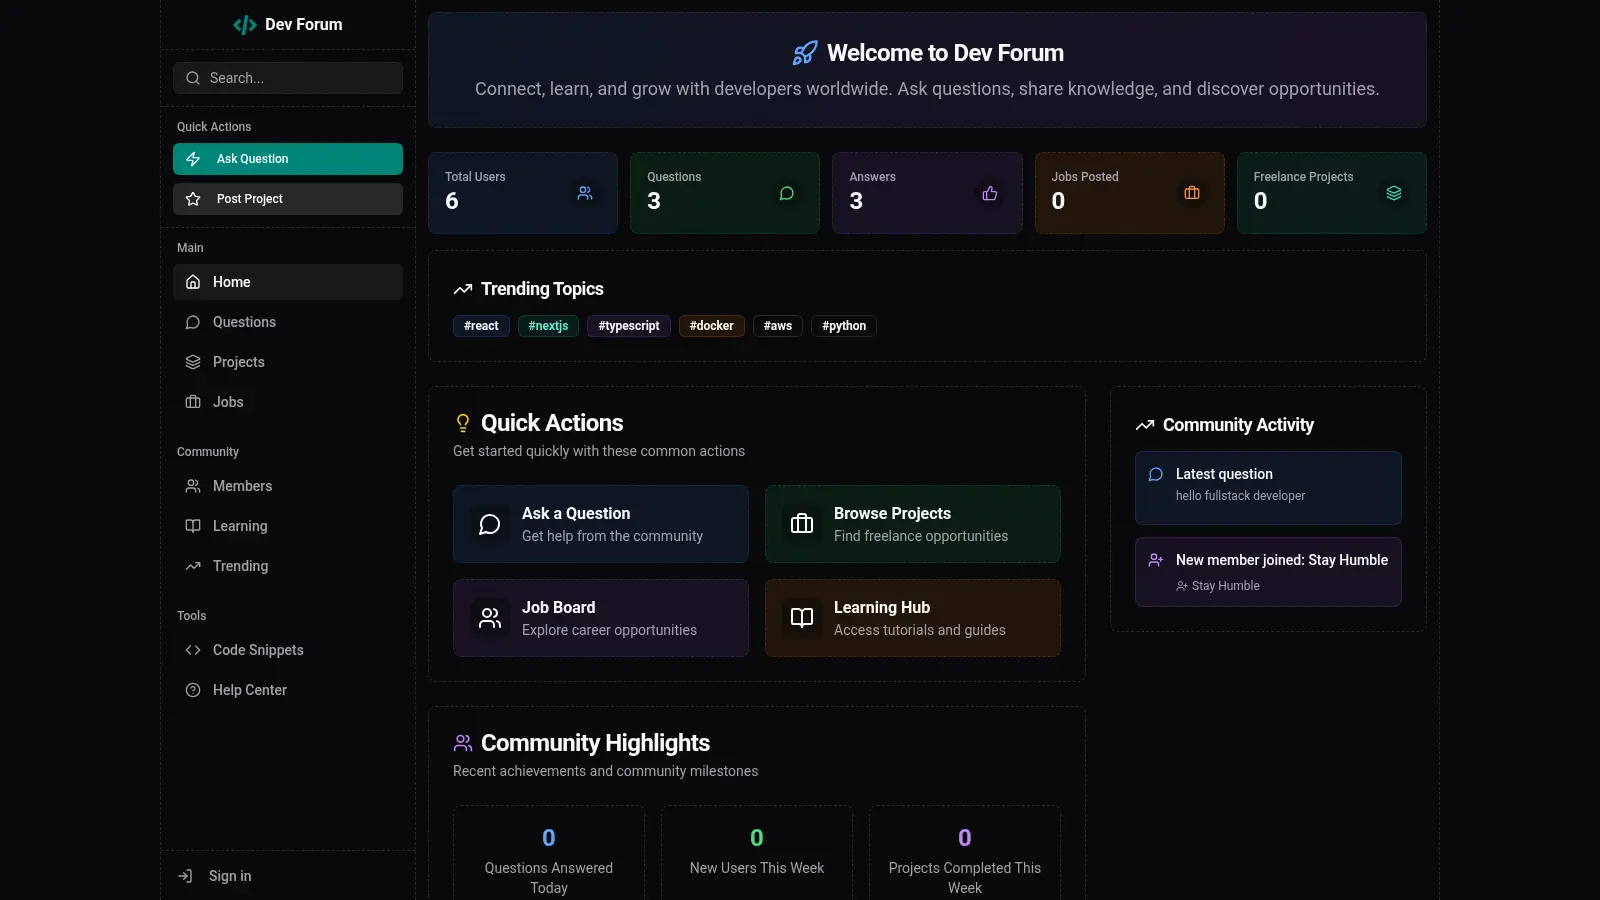Open the Home menu item
The image size is (1600, 900).
tap(288, 282)
